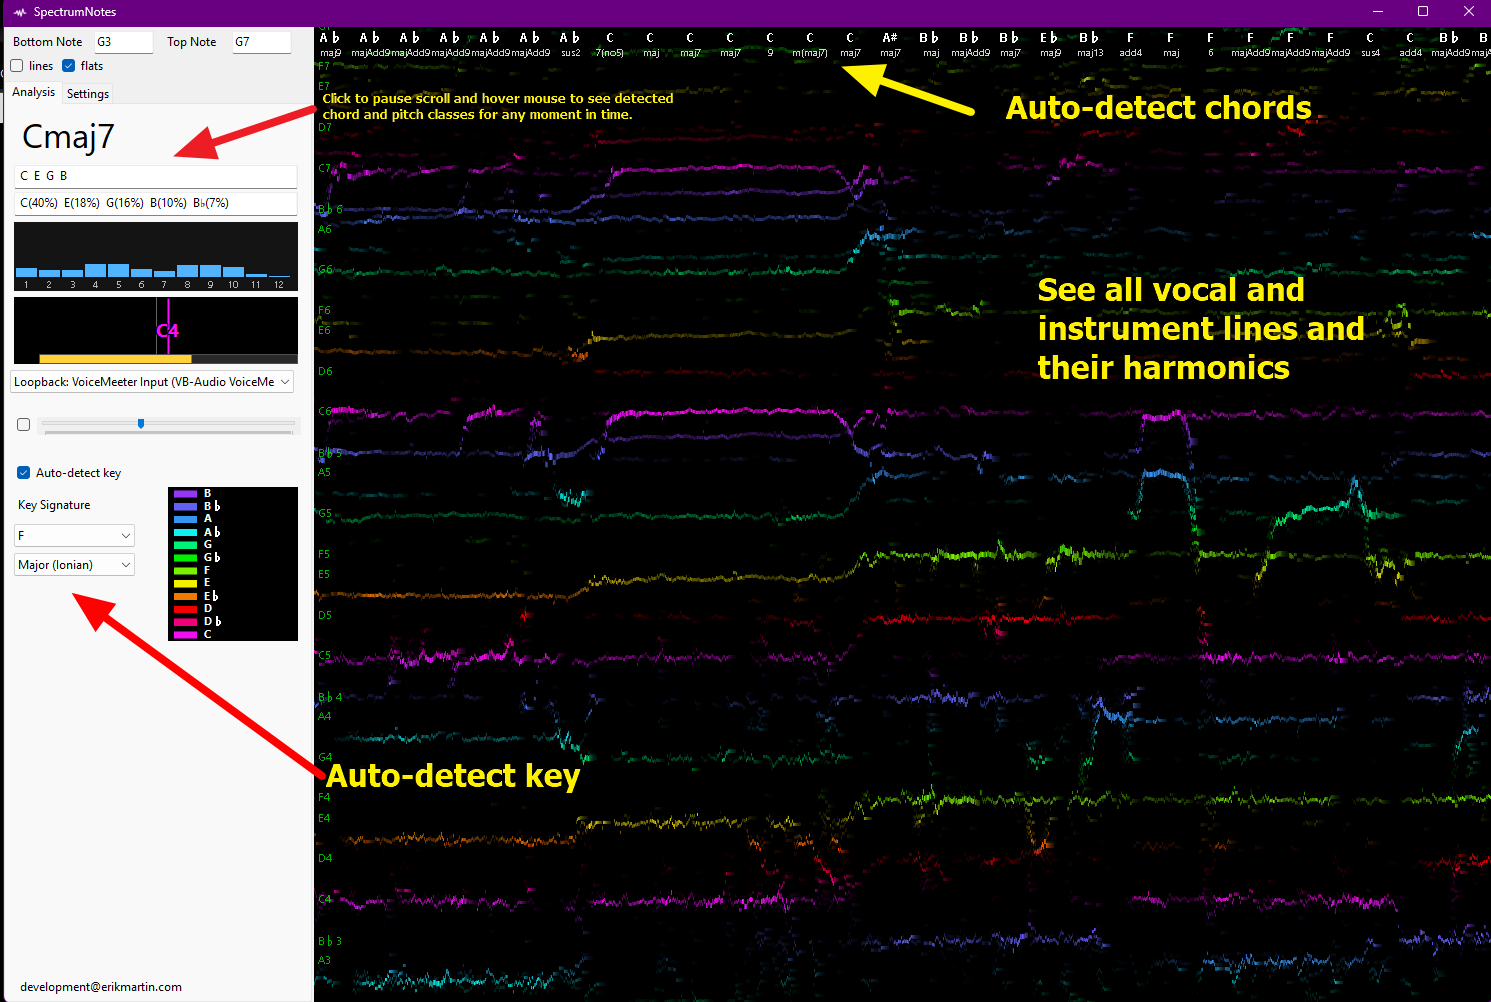Open the Major (Ionian) mode dropdown
The height and width of the screenshot is (1002, 1491).
tap(75, 565)
